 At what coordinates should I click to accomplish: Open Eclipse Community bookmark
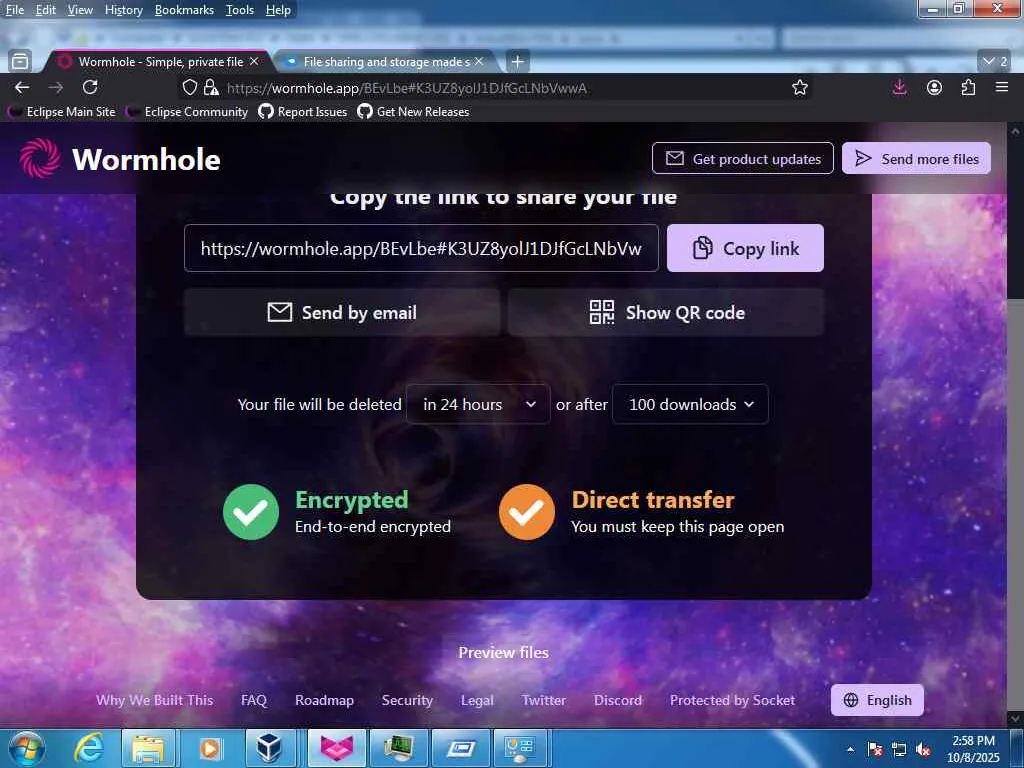coord(187,112)
